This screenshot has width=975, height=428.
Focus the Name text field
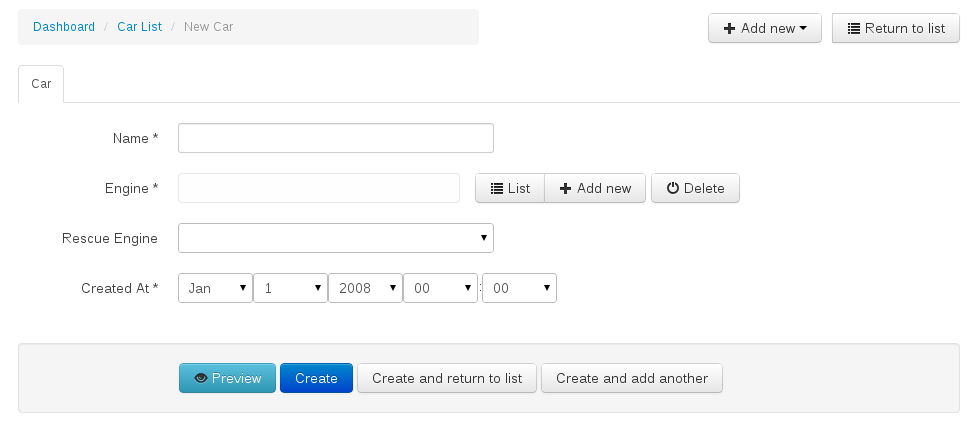pos(335,138)
